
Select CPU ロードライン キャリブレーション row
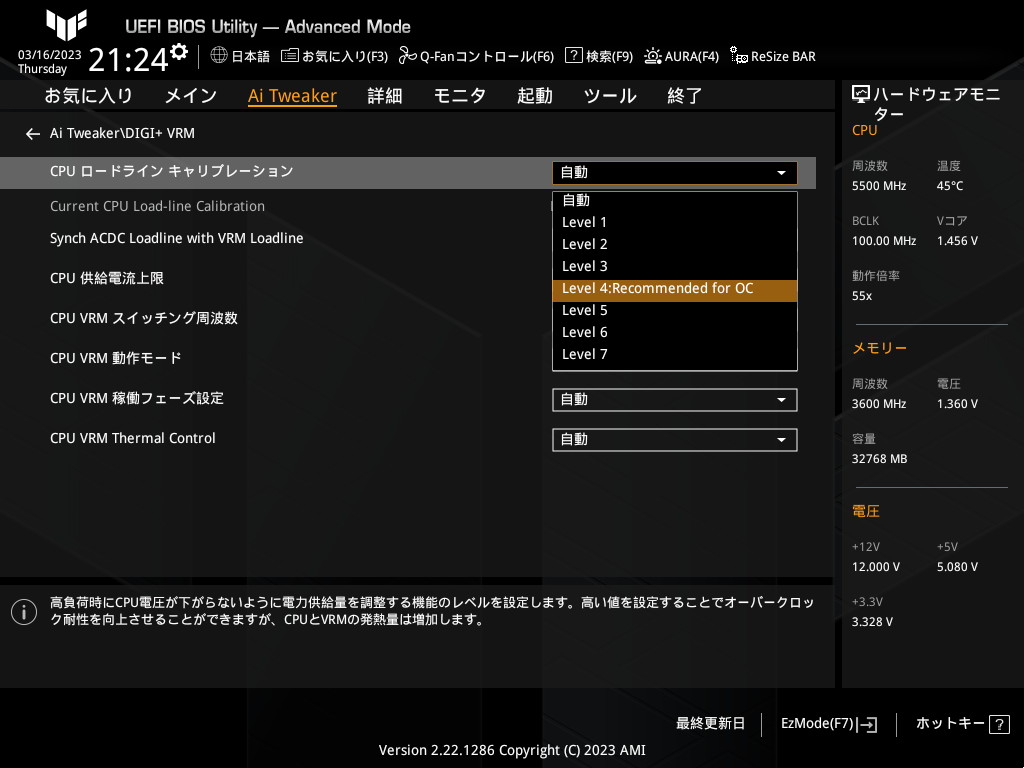pos(408,172)
